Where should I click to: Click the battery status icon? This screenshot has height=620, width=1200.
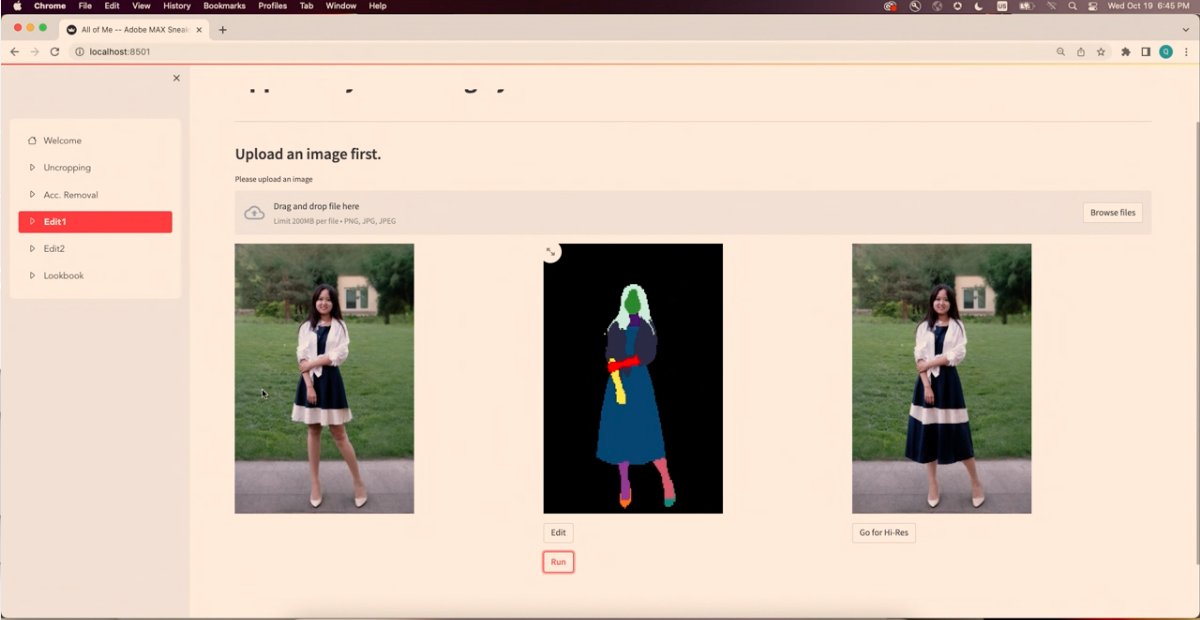click(1026, 6)
